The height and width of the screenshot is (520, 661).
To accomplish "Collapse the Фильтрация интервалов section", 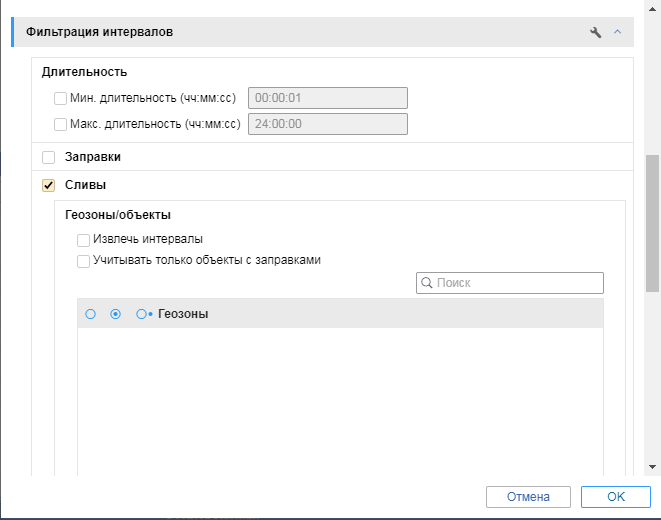I will 617,32.
